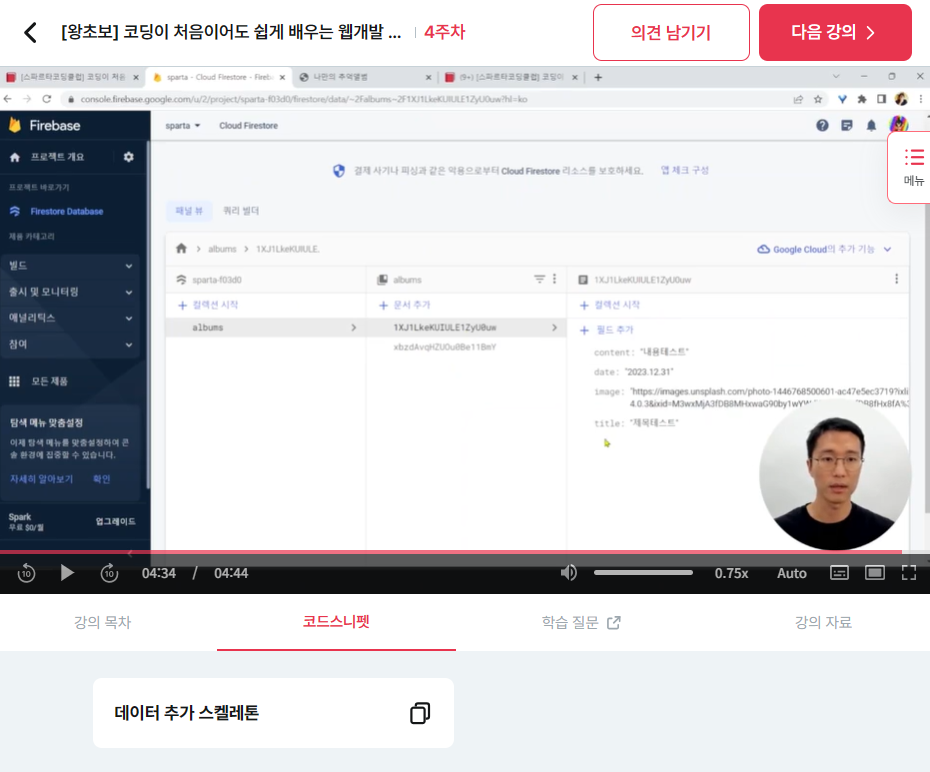Toggle video captions icon
The height and width of the screenshot is (772, 930).
[839, 573]
